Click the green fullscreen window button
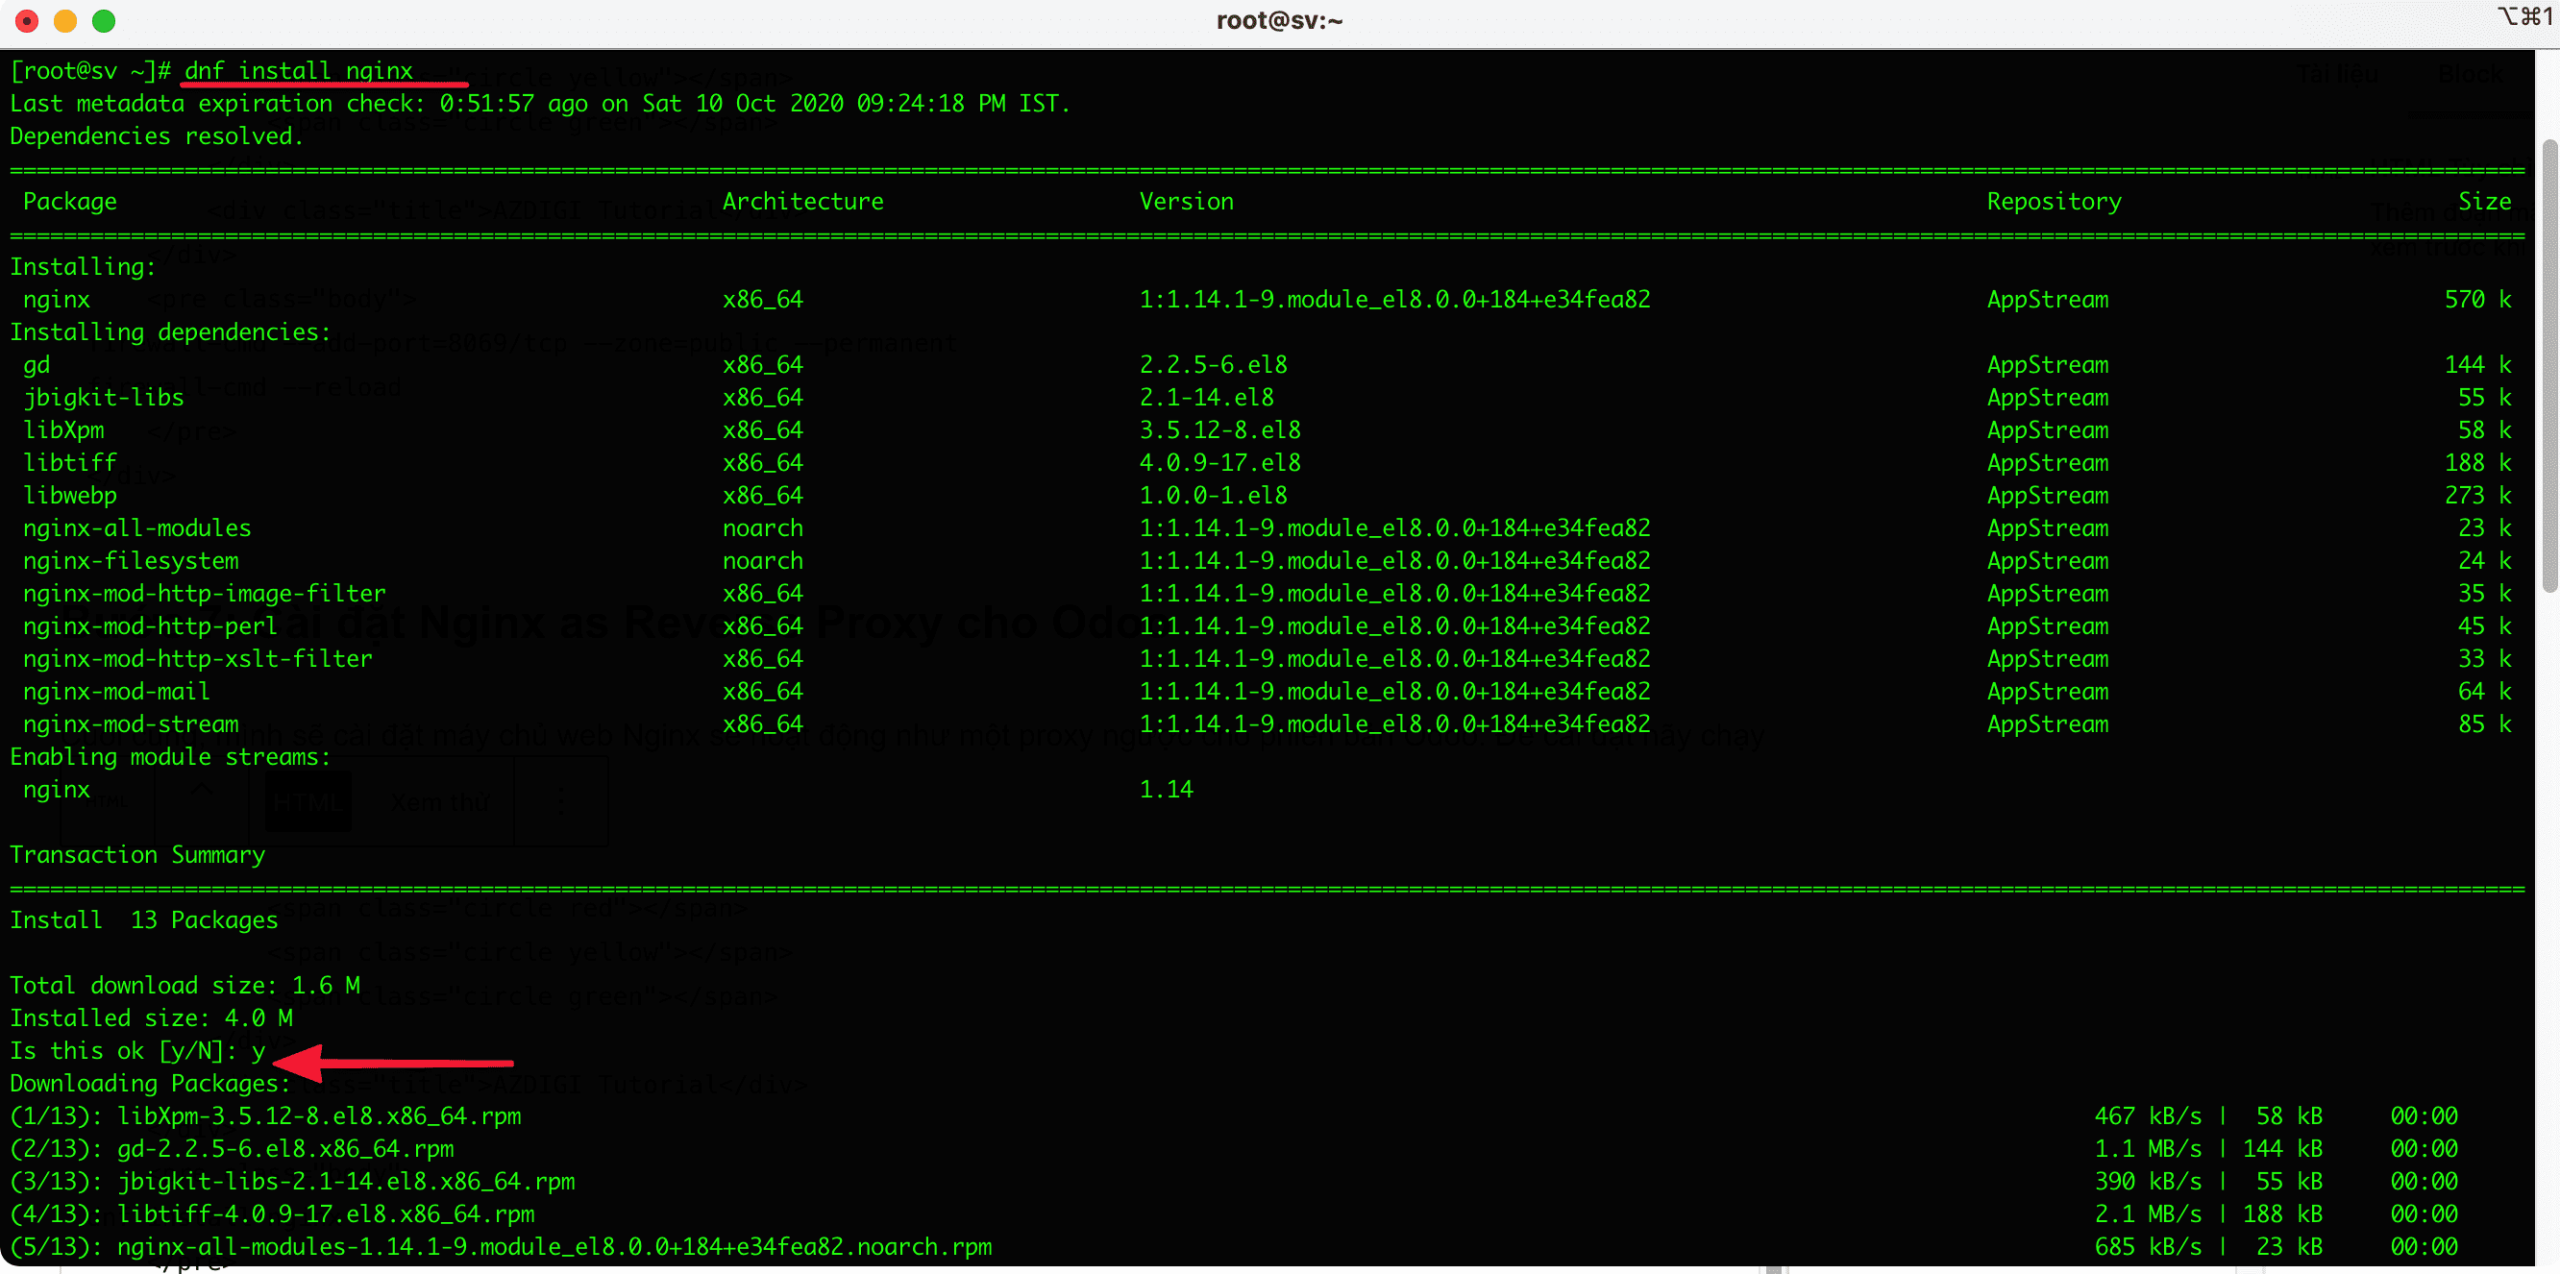 (x=103, y=21)
